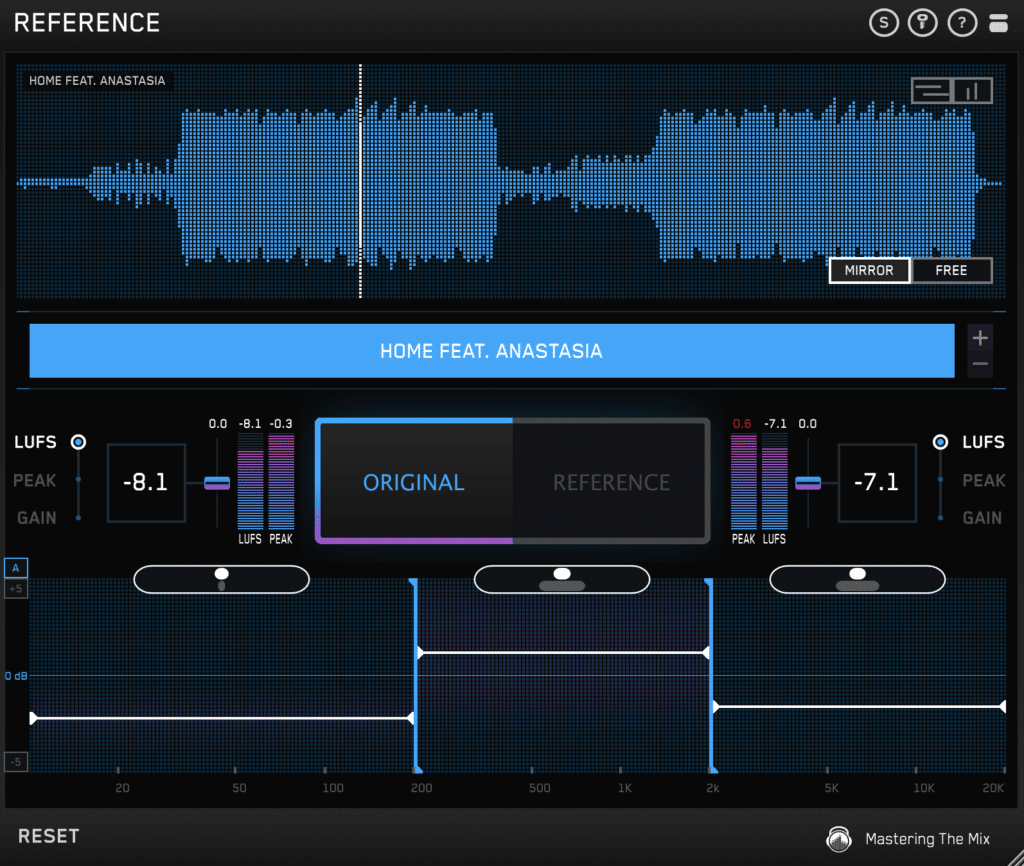1024x866 pixels.
Task: Add a reference track with plus icon
Action: point(980,338)
